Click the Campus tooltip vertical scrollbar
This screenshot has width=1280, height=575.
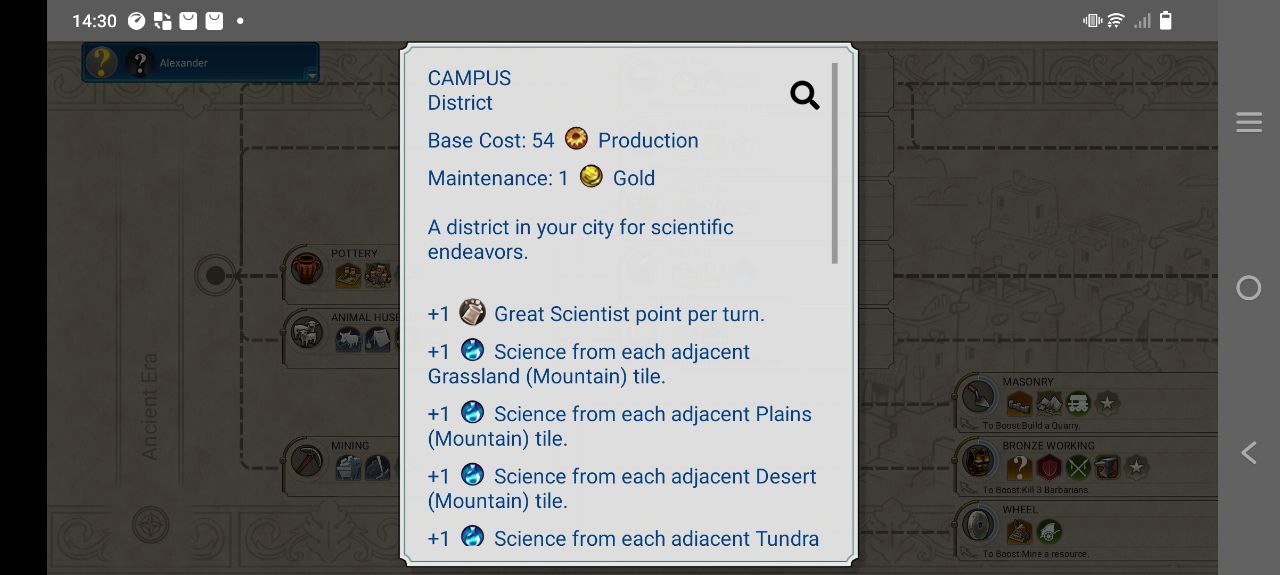[x=835, y=163]
